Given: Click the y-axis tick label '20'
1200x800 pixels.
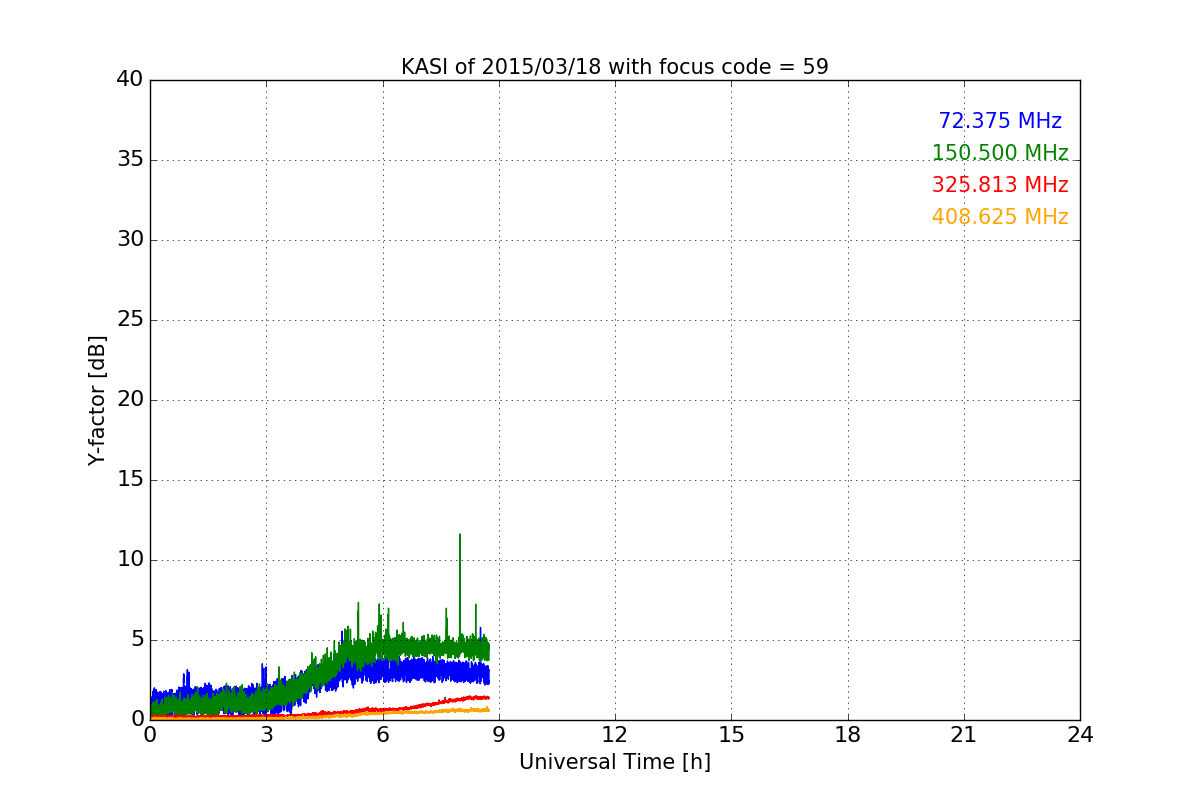Looking at the screenshot, I should pos(130,400).
